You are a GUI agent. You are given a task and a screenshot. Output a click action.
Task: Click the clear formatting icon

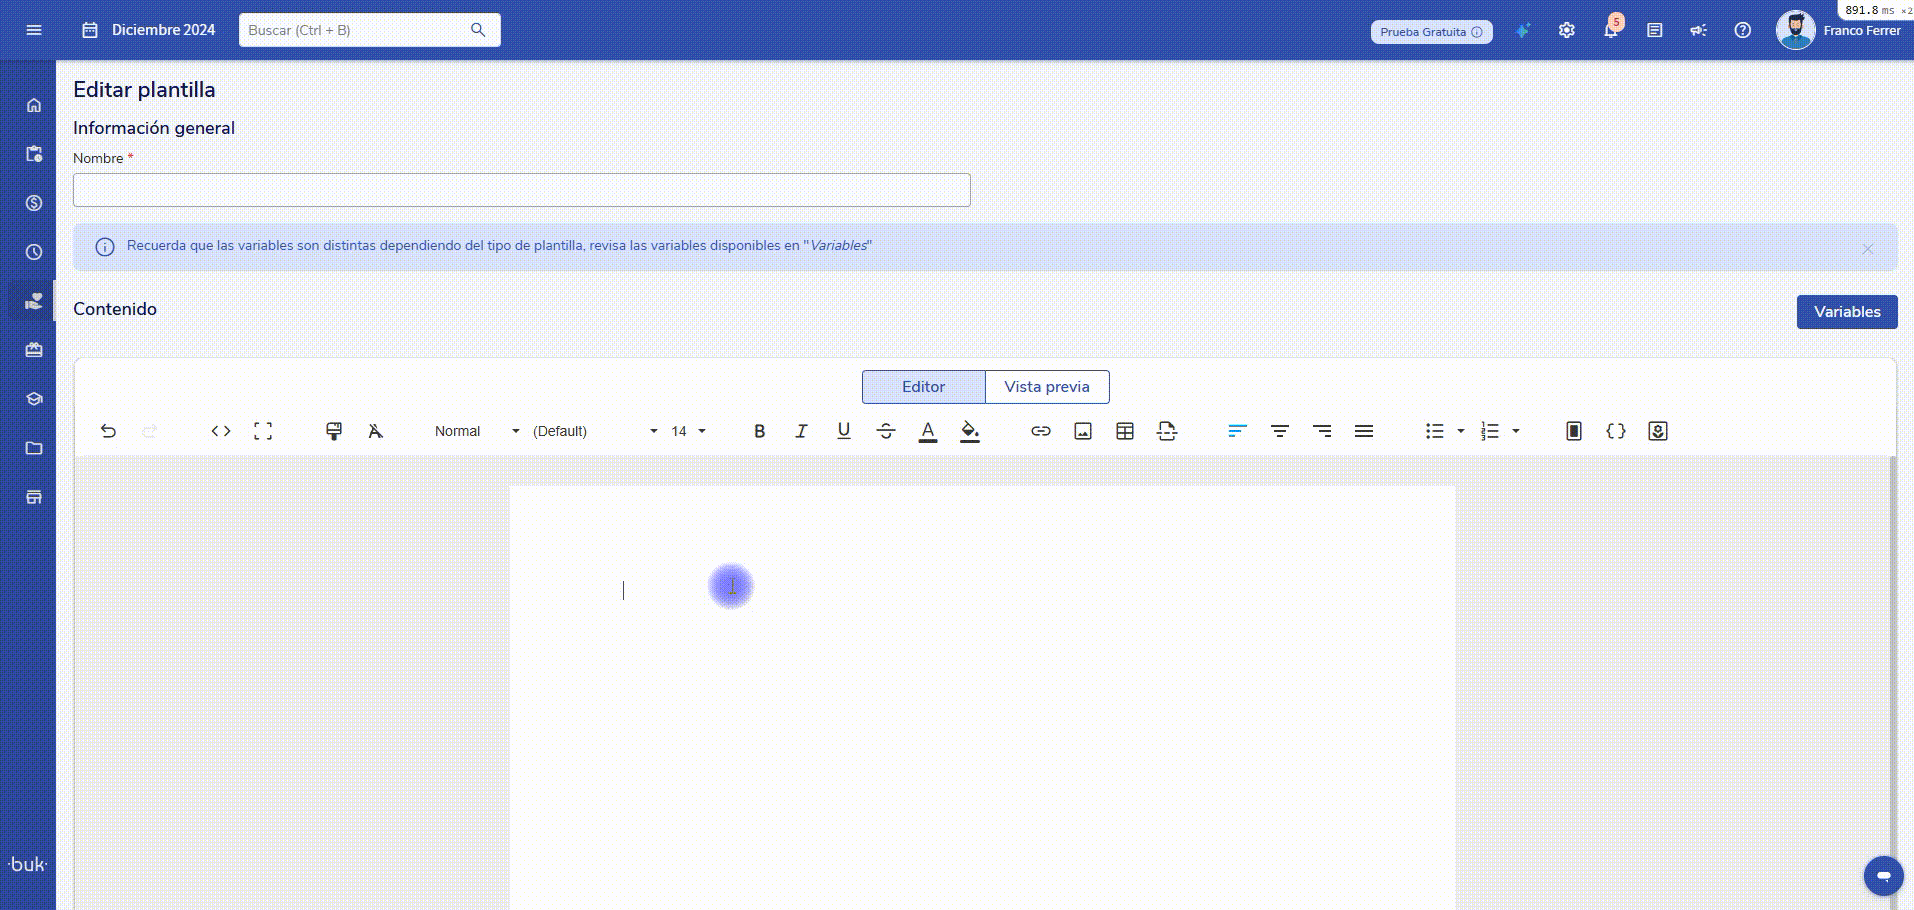pos(375,431)
